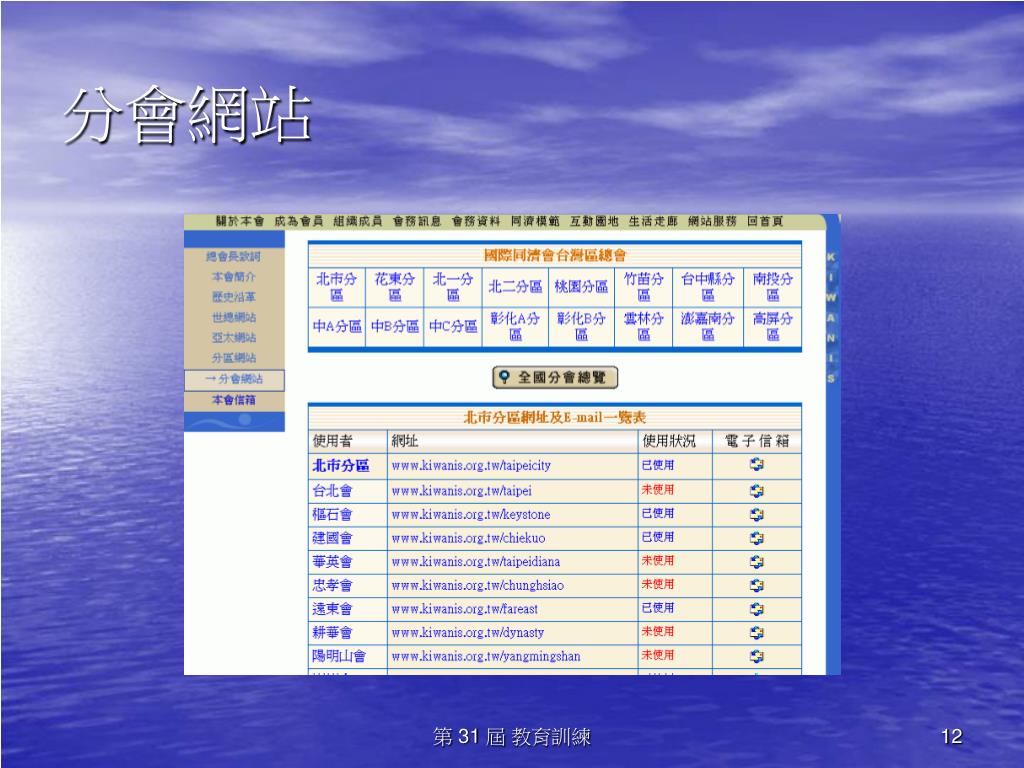Open the 高屏分區 district link
1024x768 pixels.
pos(773,327)
